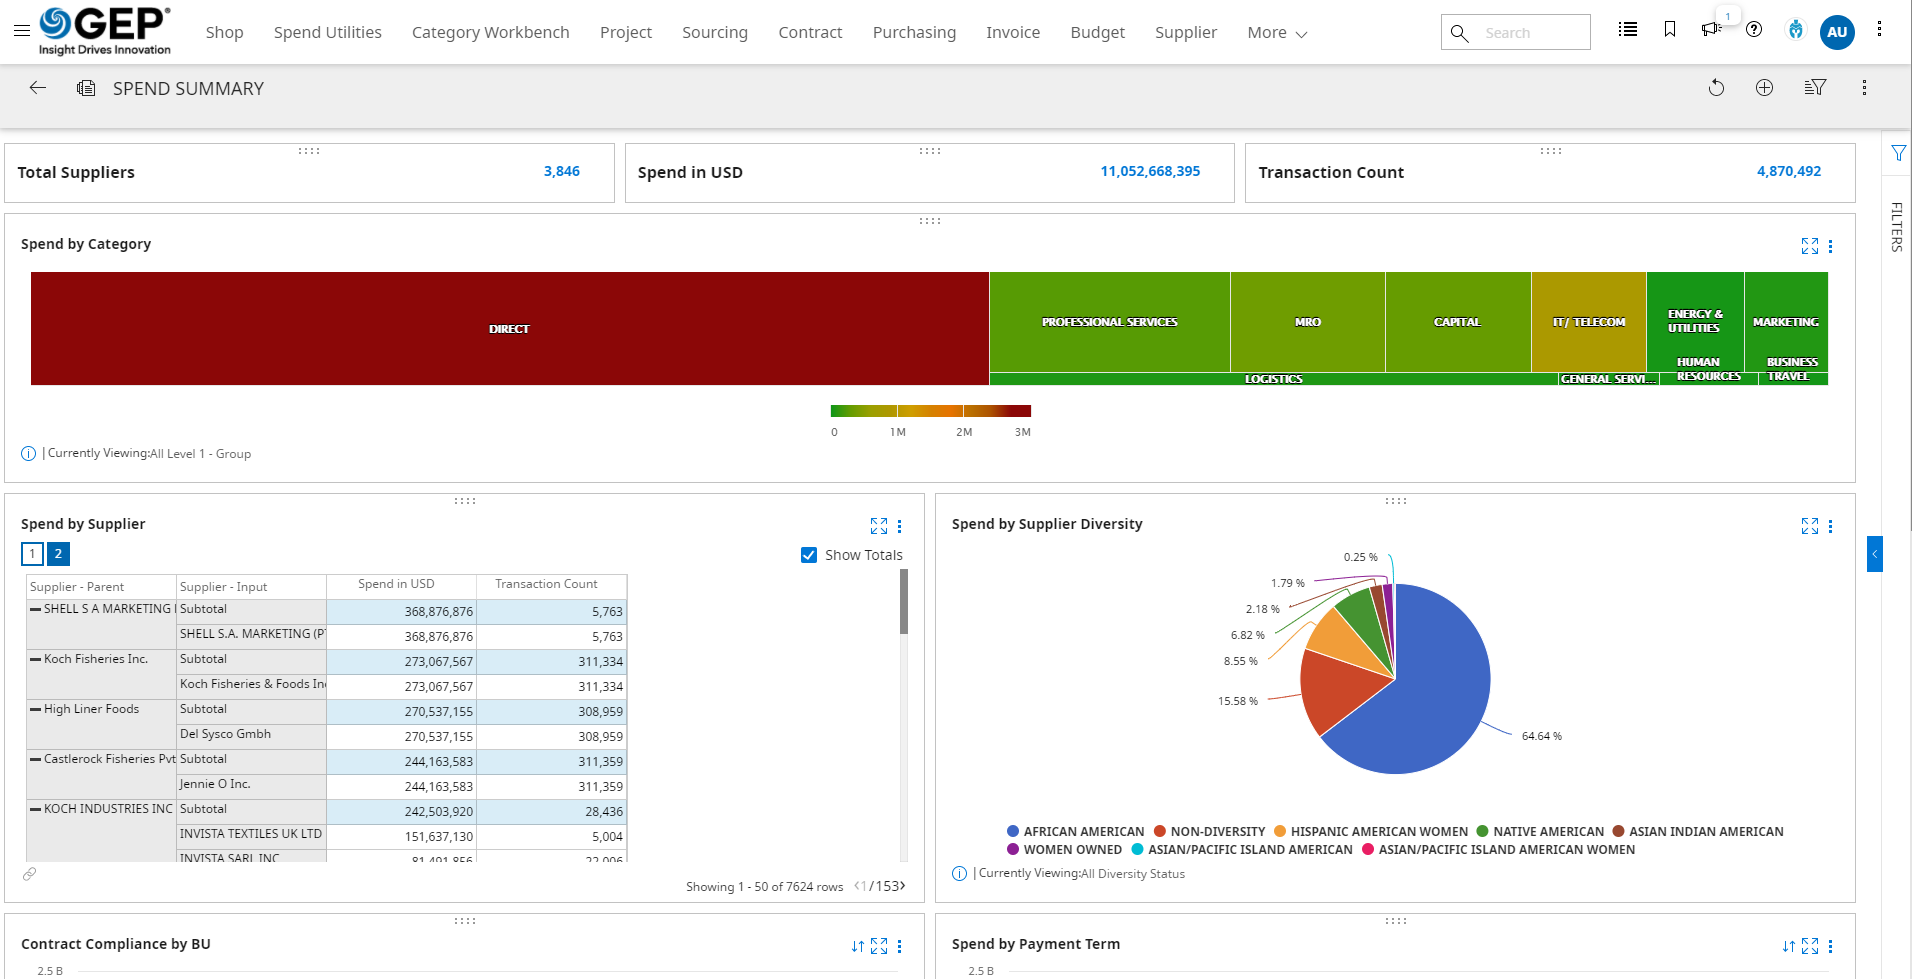The height and width of the screenshot is (979, 1912).
Task: Open announcements via the megaphone icon
Action: click(1711, 29)
